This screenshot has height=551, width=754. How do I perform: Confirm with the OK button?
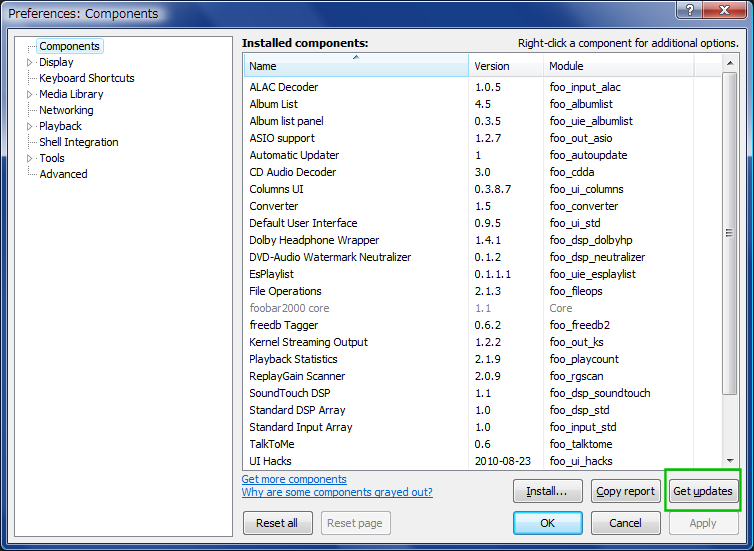(x=548, y=523)
